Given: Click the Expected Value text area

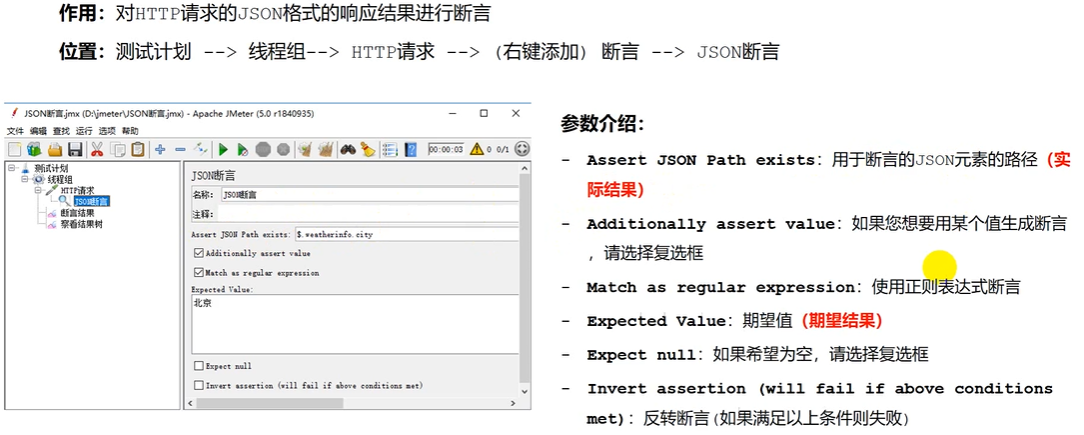Looking at the screenshot, I should (355, 324).
